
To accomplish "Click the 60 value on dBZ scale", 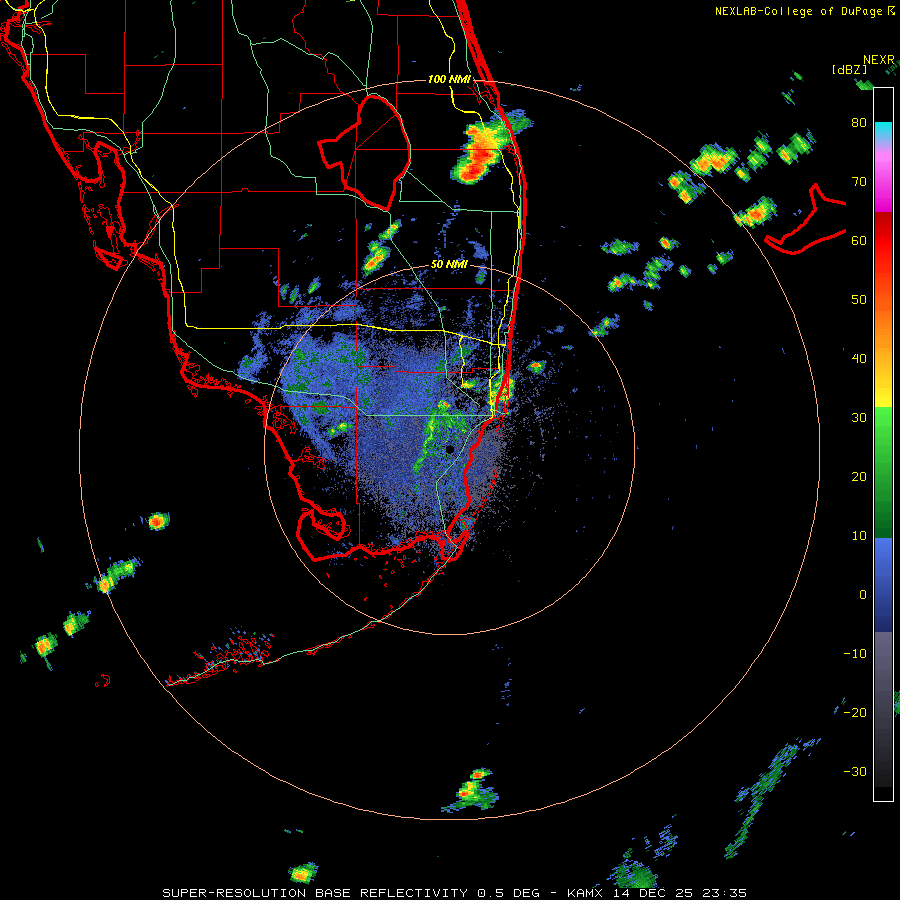I will click(859, 240).
